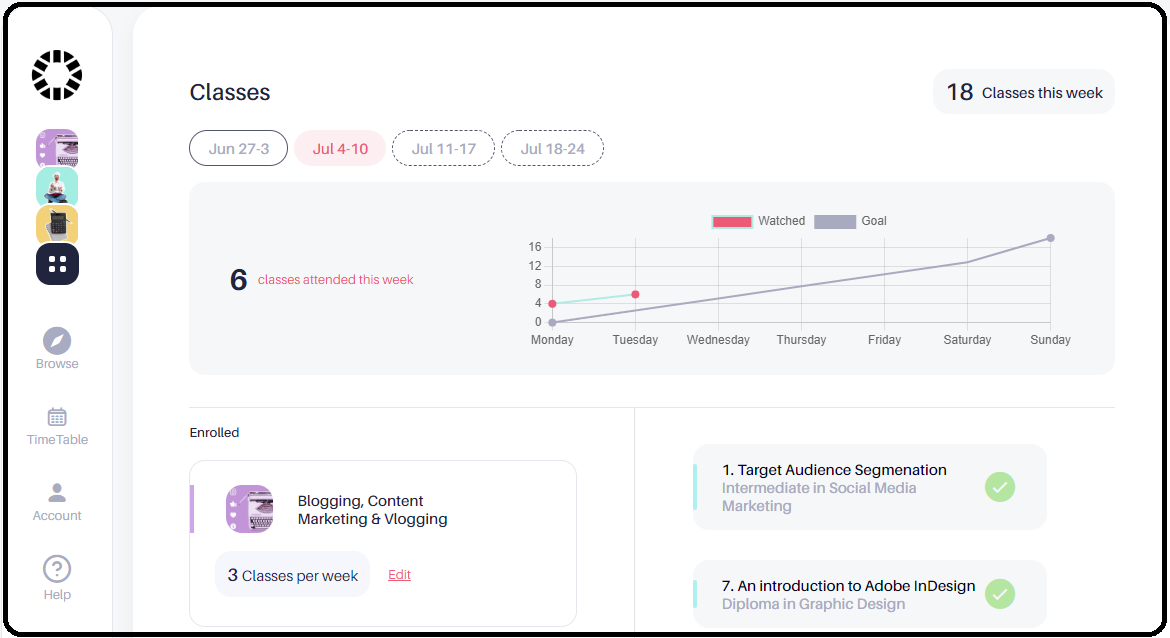Toggle the Goal legend series
Screen dimensions: 1170x638
(x=850, y=221)
